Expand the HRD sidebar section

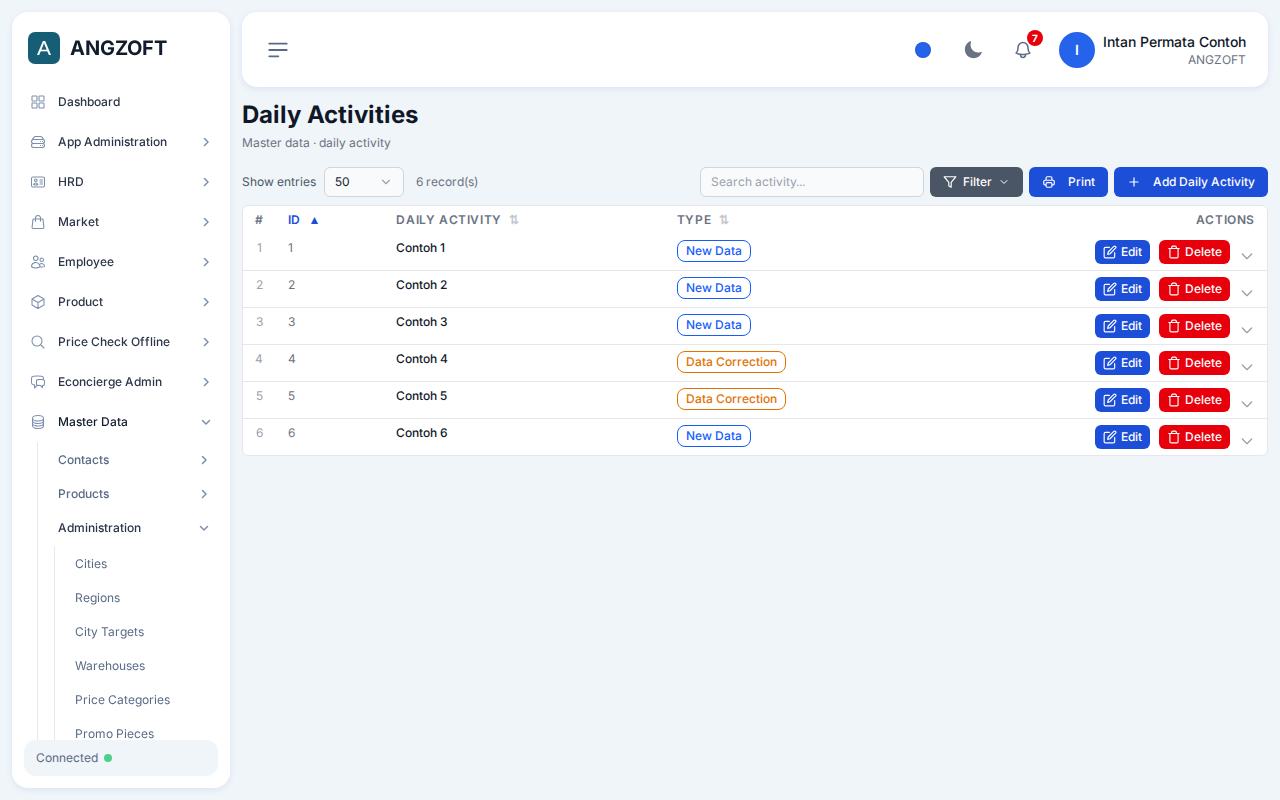click(121, 182)
